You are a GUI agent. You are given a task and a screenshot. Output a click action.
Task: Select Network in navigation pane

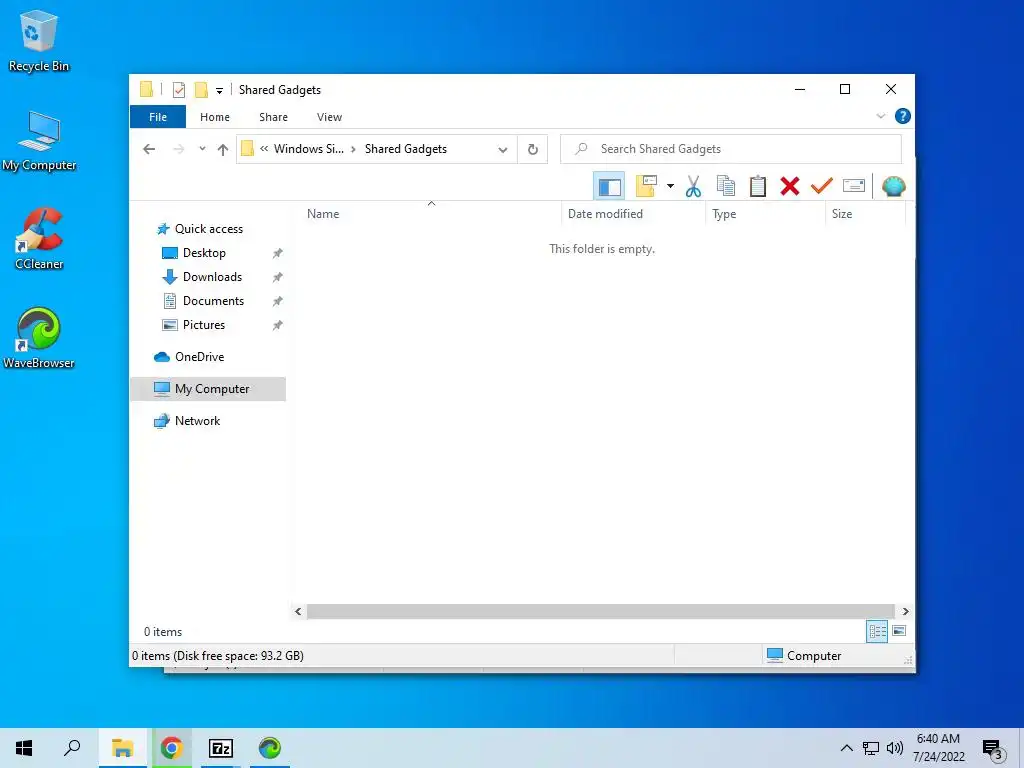tap(197, 421)
